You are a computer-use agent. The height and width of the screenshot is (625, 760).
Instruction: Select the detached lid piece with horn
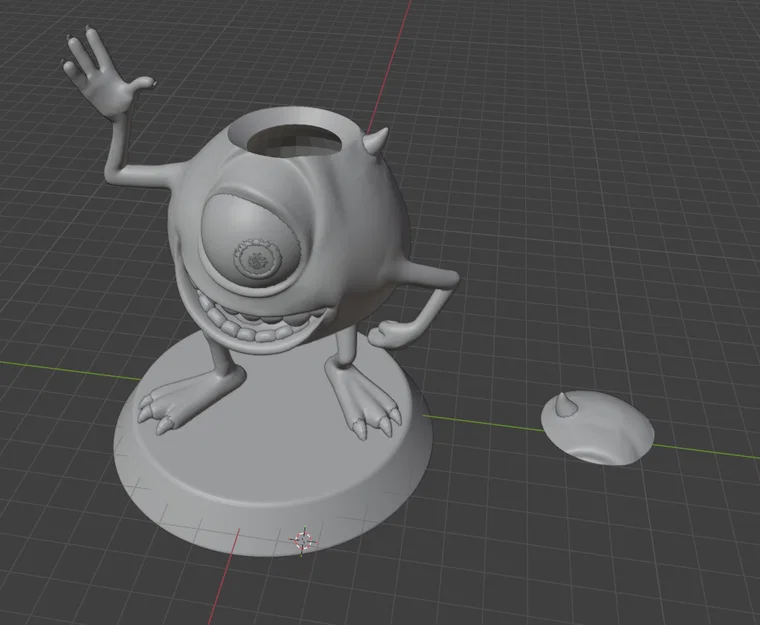click(x=597, y=429)
